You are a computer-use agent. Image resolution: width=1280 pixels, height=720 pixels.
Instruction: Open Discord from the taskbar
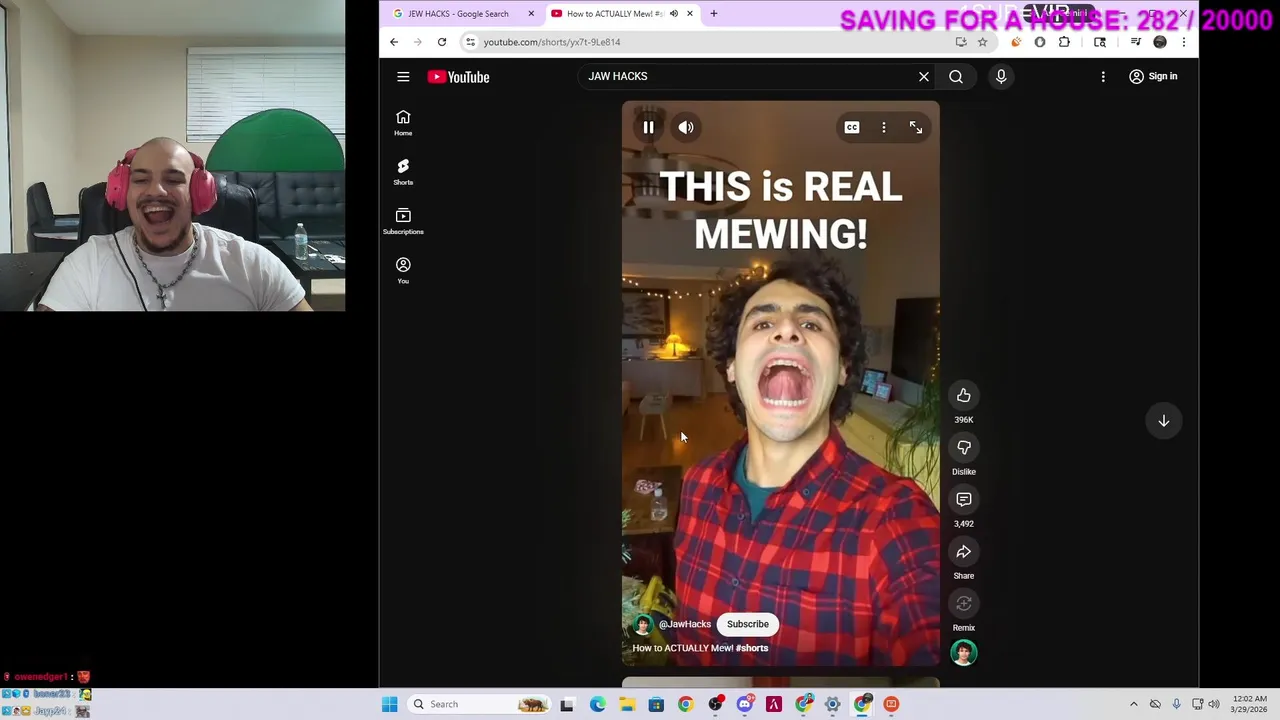[x=744, y=704]
